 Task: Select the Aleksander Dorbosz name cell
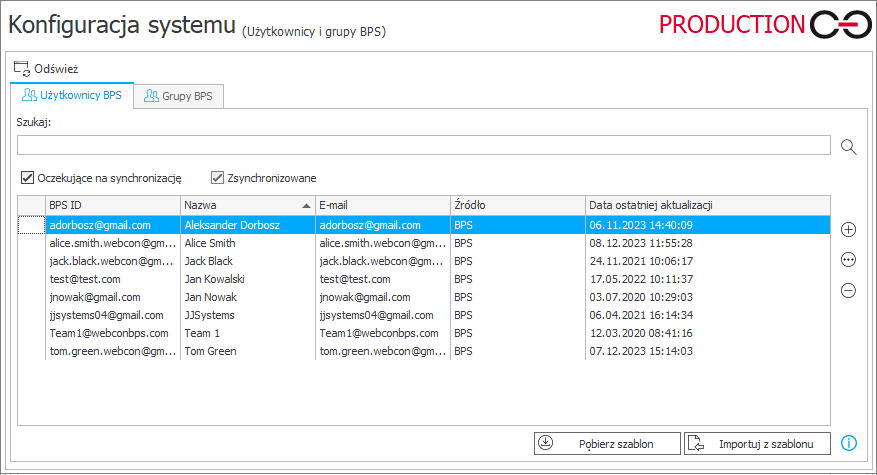(x=248, y=225)
